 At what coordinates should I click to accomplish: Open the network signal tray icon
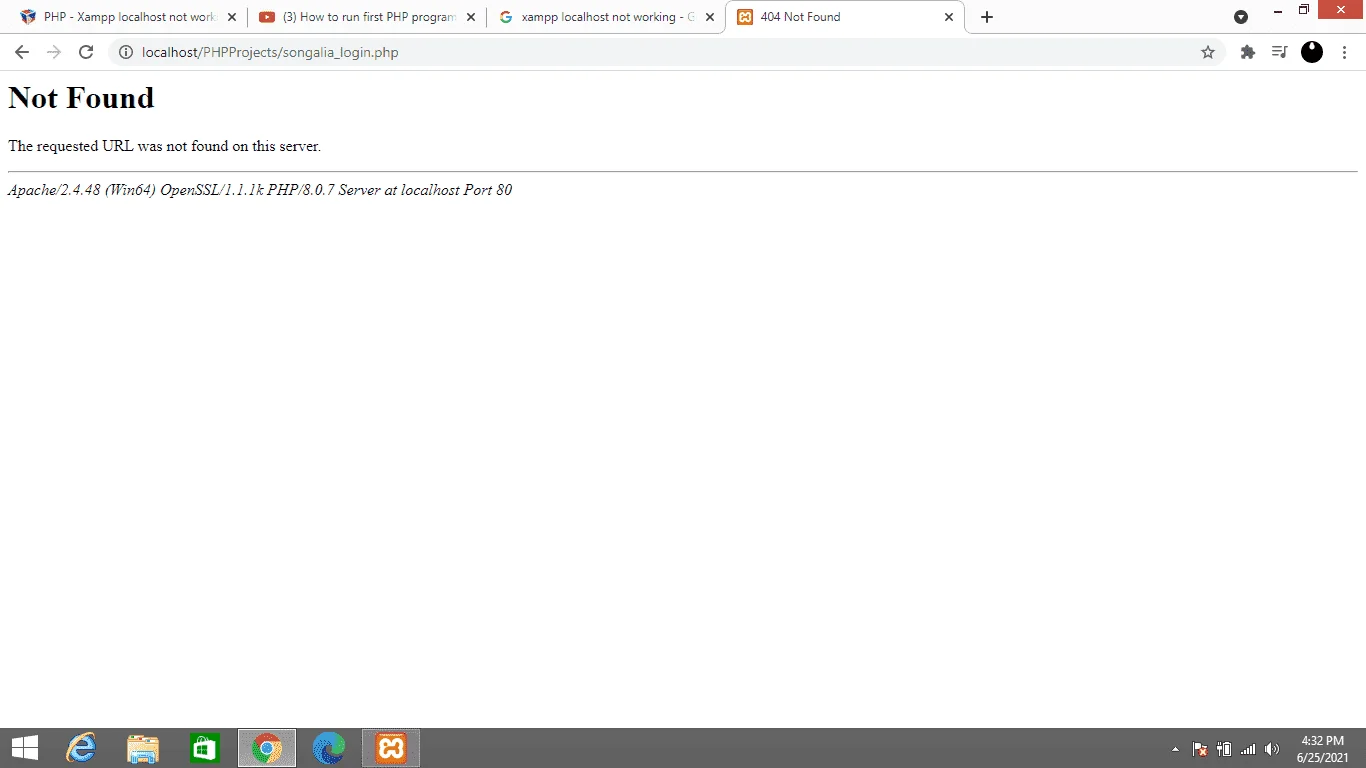tap(1248, 749)
